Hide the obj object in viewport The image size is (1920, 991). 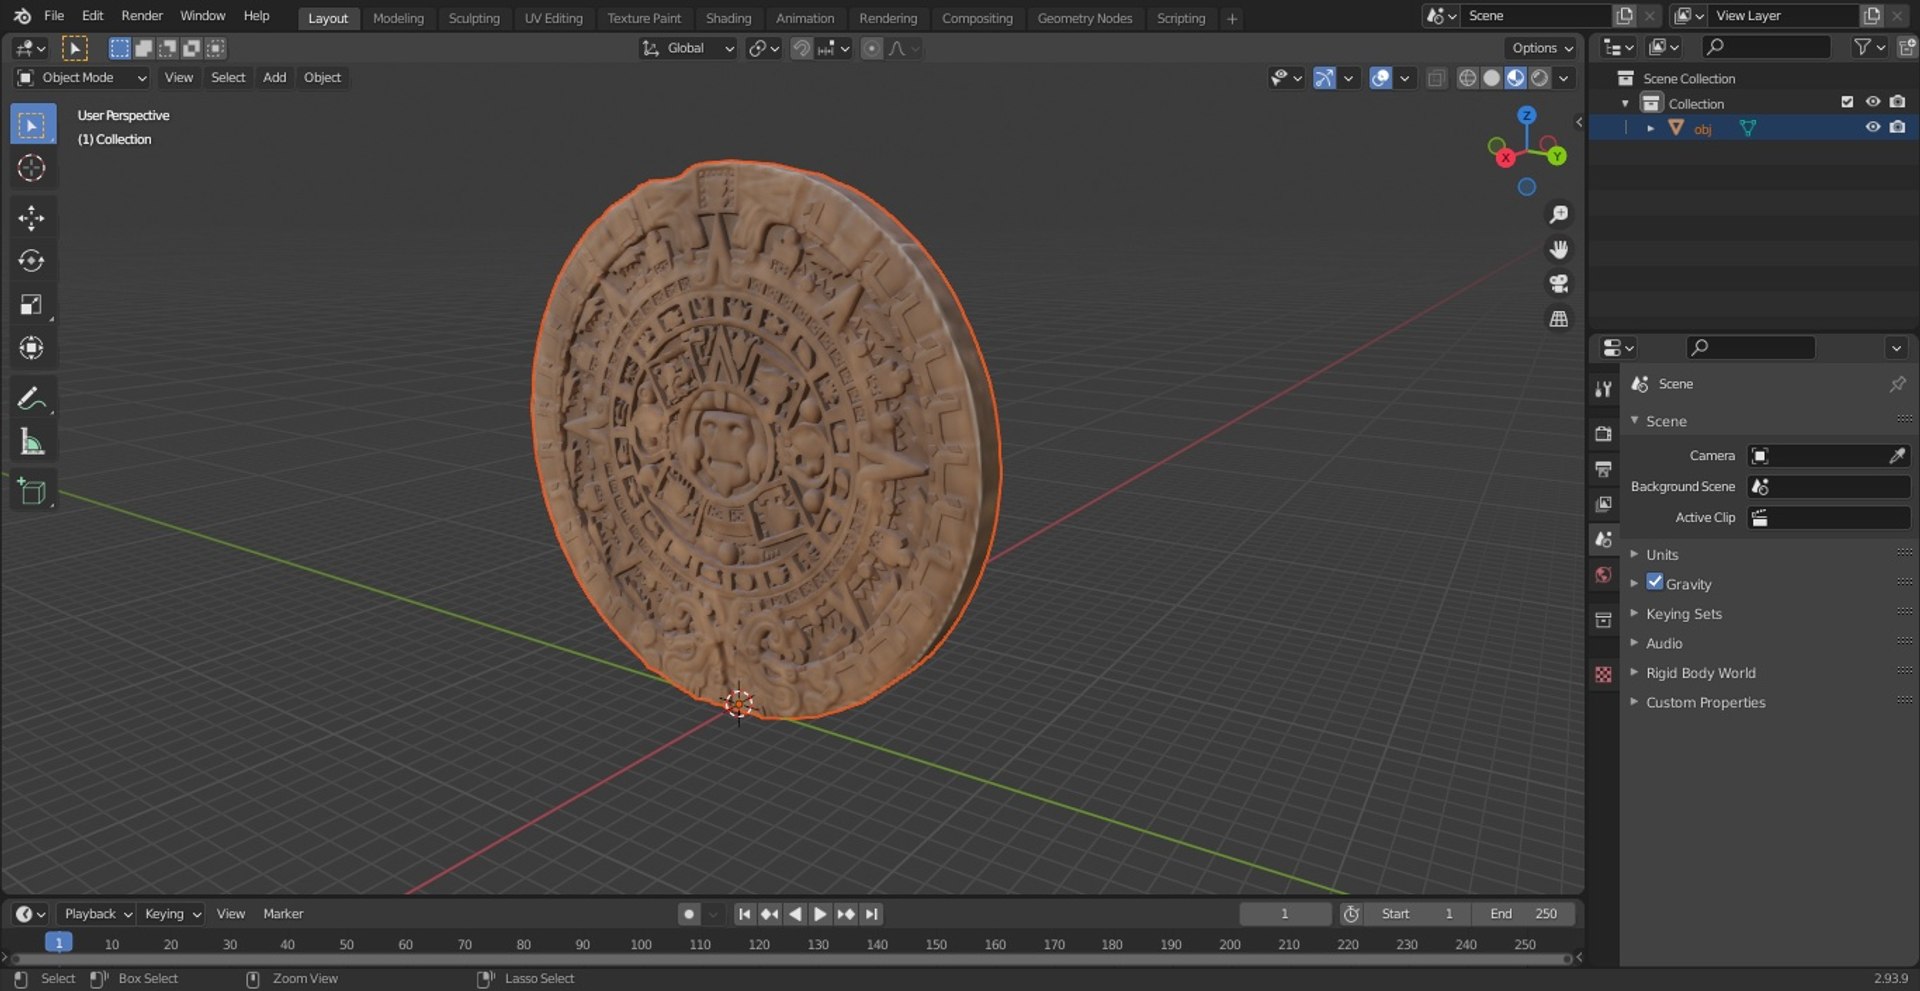pyautogui.click(x=1872, y=127)
